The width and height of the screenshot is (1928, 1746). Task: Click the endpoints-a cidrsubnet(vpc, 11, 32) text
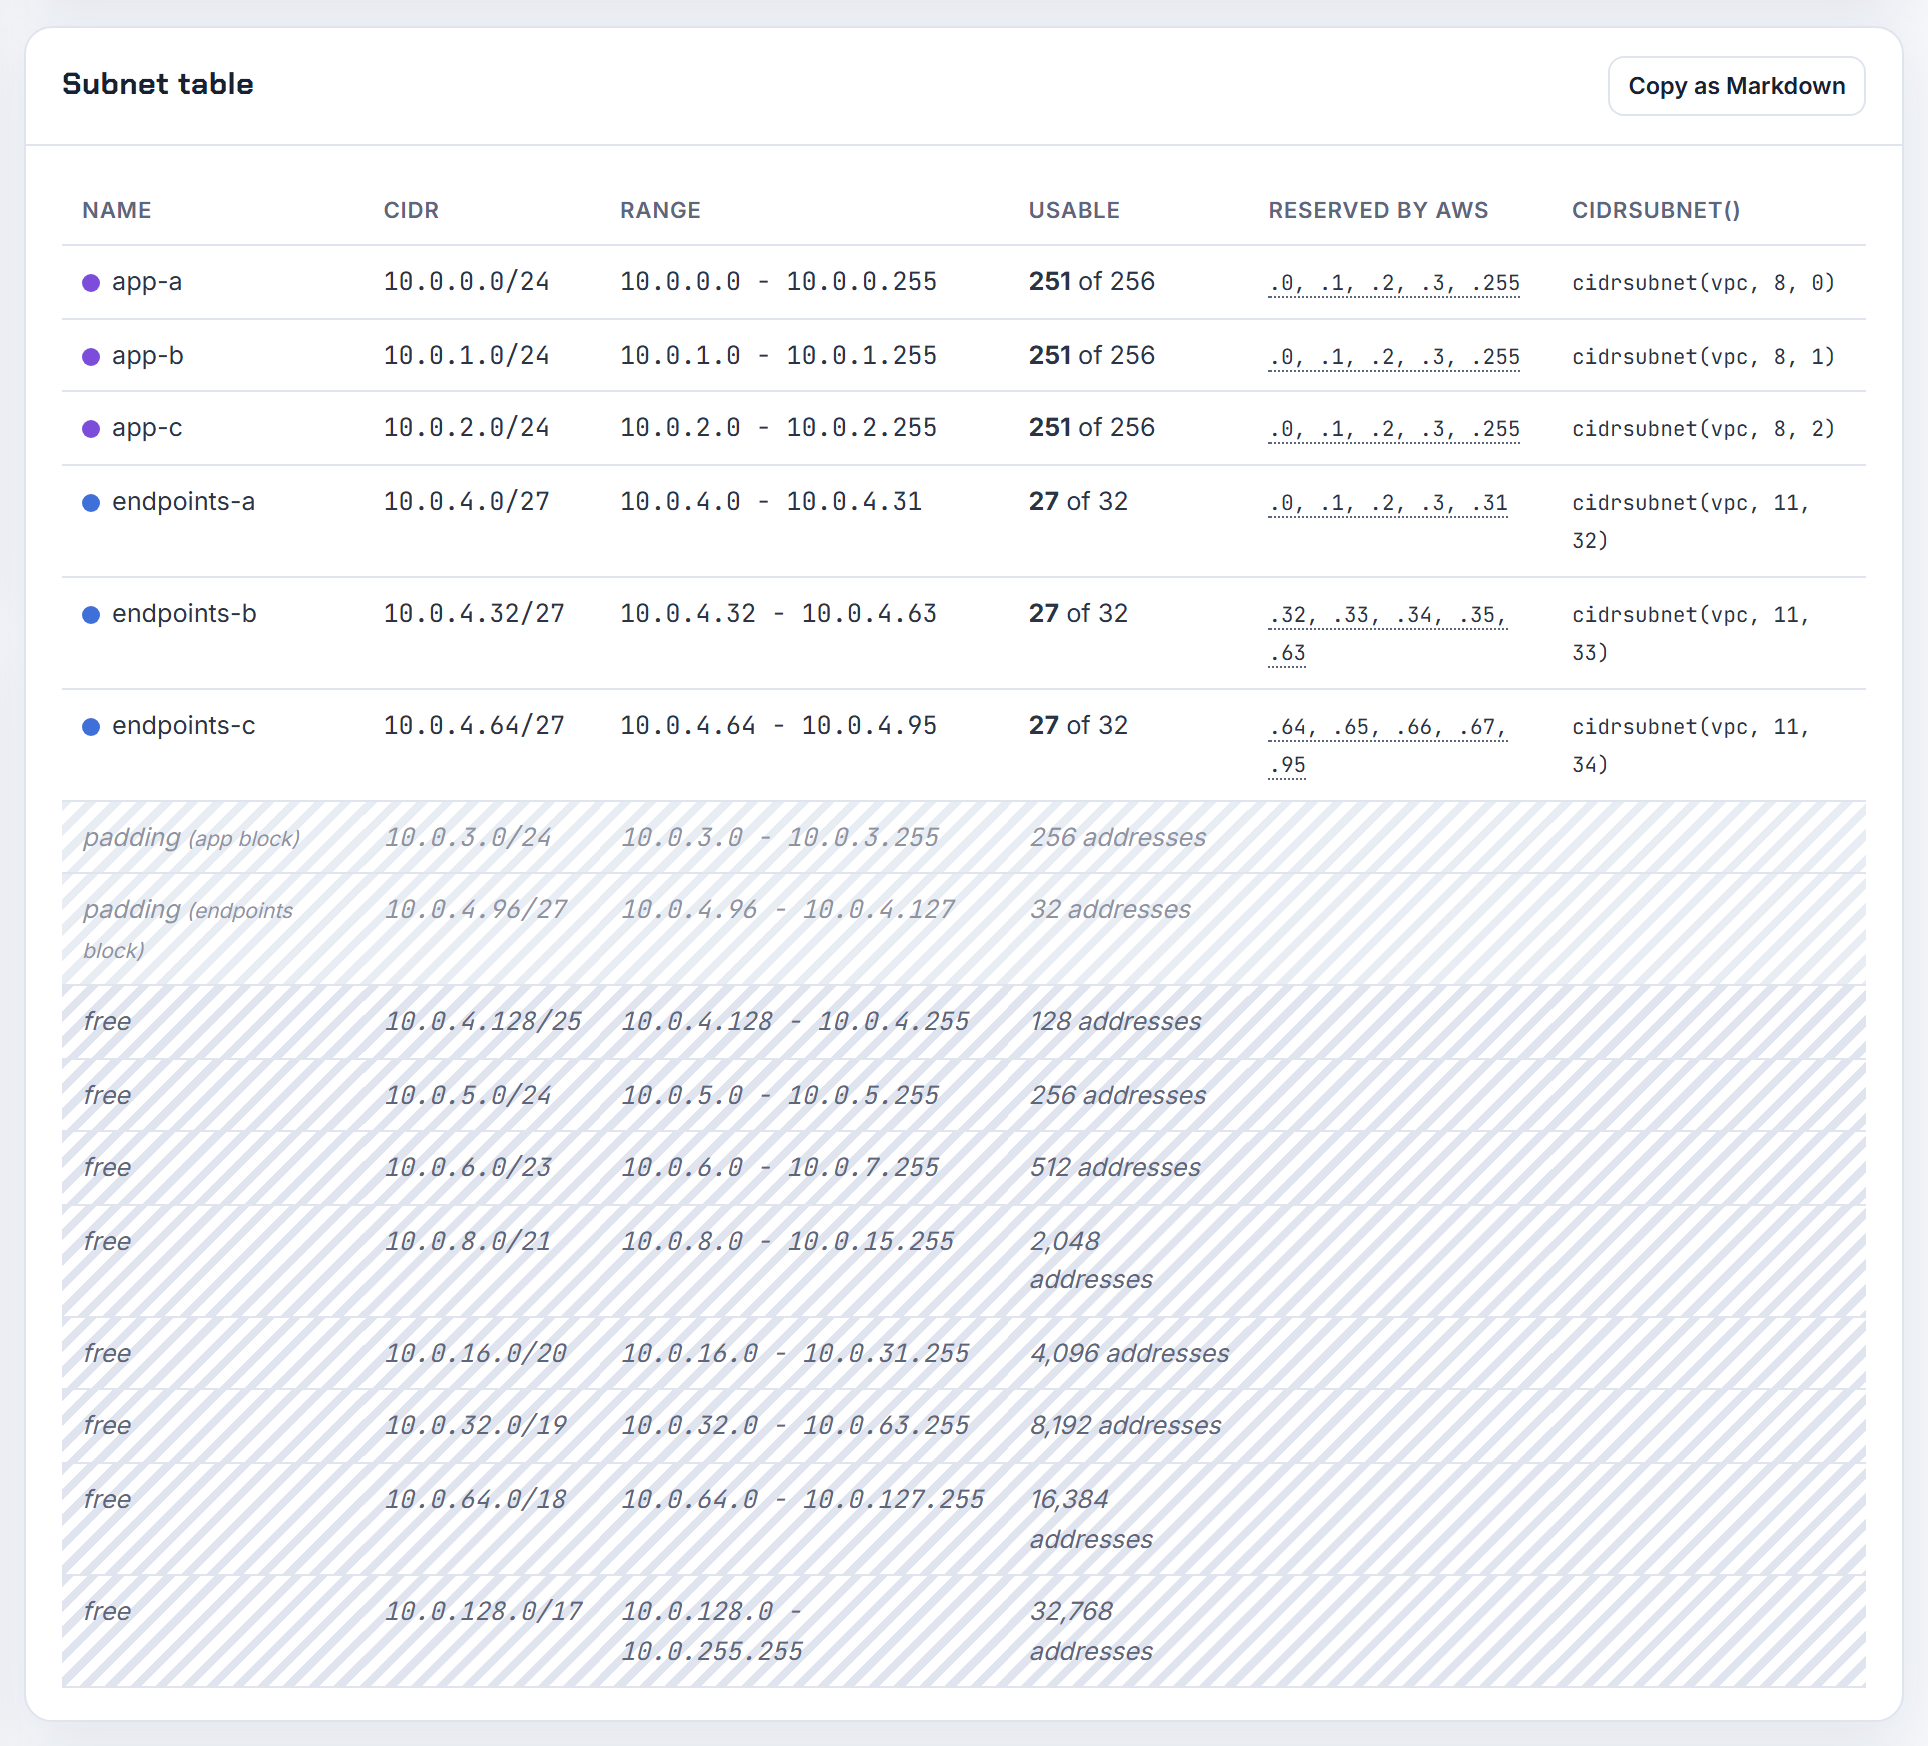coord(1691,521)
